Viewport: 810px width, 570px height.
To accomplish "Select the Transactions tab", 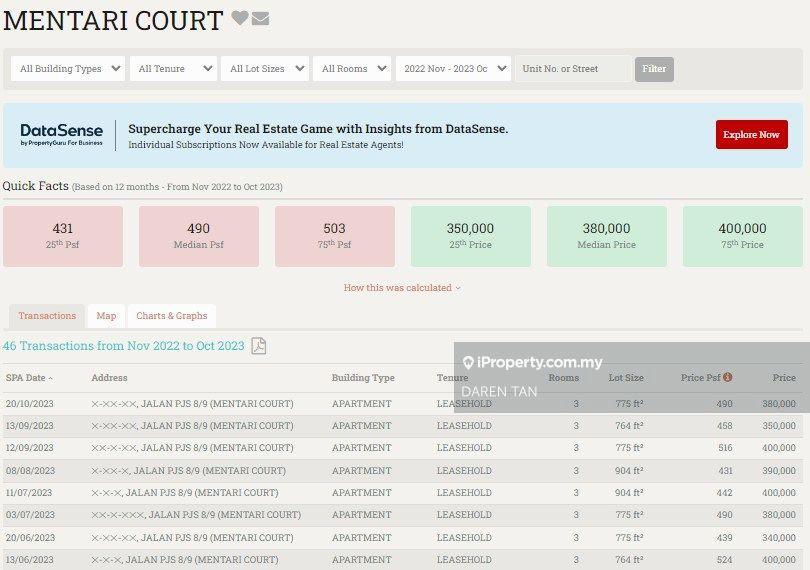I will [x=47, y=316].
